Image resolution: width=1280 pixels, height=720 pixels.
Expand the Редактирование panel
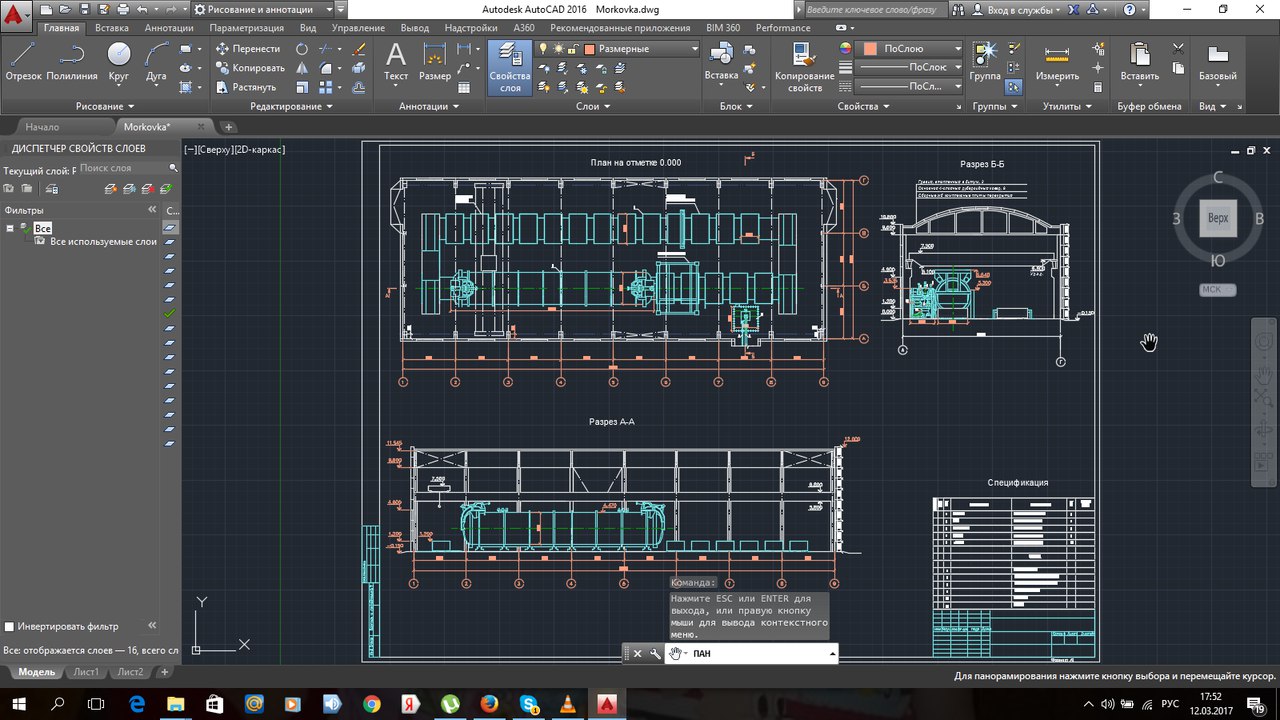(292, 106)
